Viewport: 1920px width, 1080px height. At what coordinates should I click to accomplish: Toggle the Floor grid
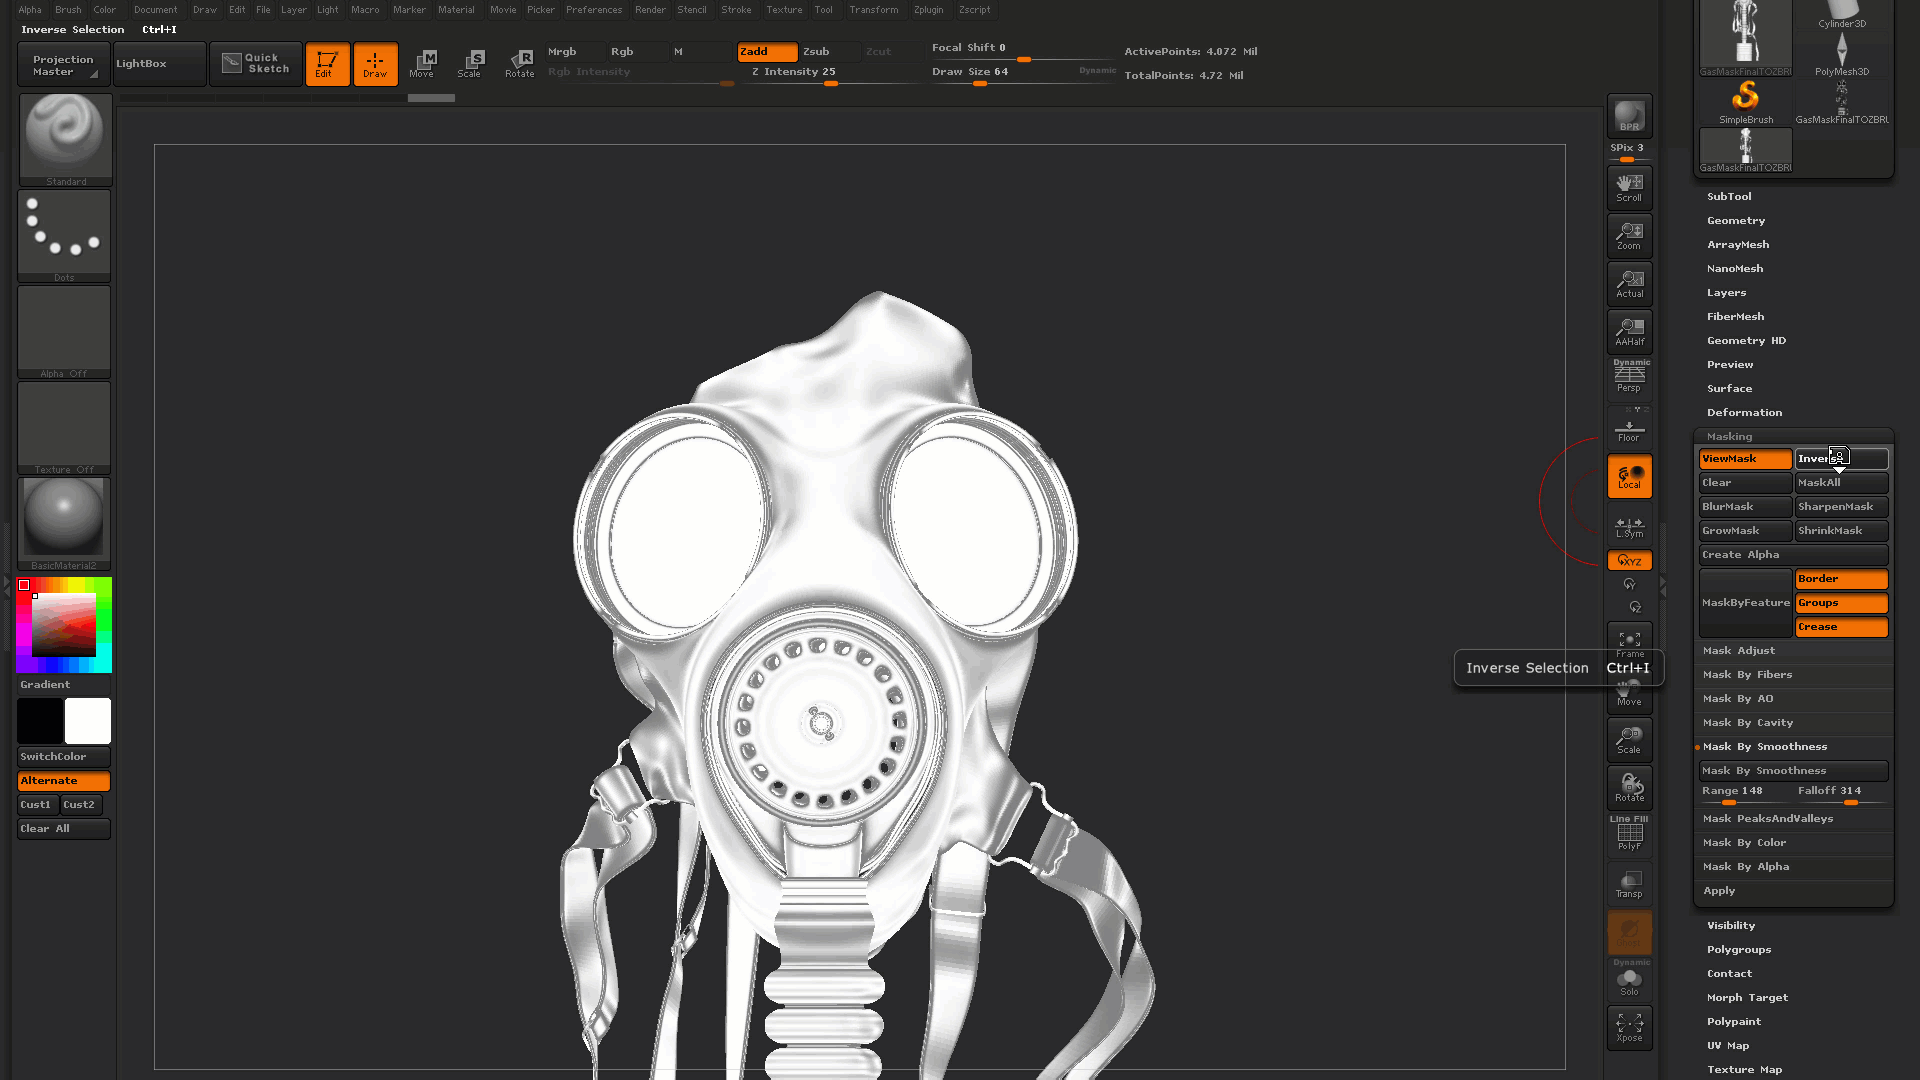pyautogui.click(x=1629, y=427)
